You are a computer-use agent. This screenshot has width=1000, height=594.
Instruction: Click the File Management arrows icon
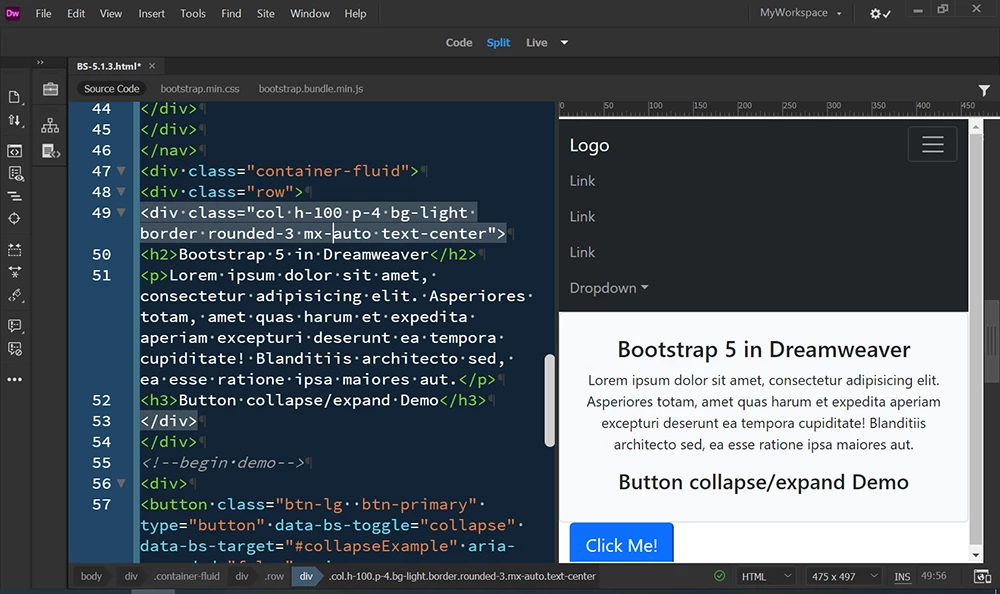click(x=14, y=121)
